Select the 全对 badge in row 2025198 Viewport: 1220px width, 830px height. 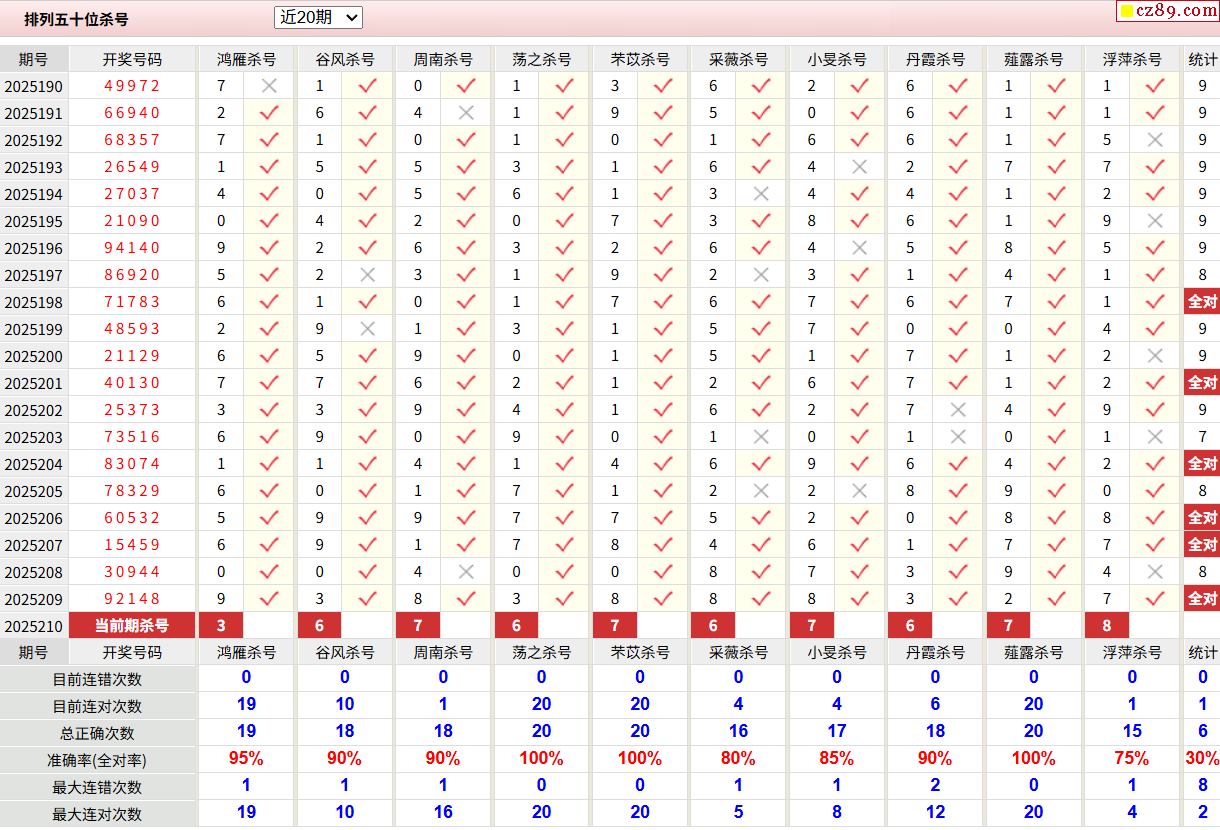(x=1202, y=302)
